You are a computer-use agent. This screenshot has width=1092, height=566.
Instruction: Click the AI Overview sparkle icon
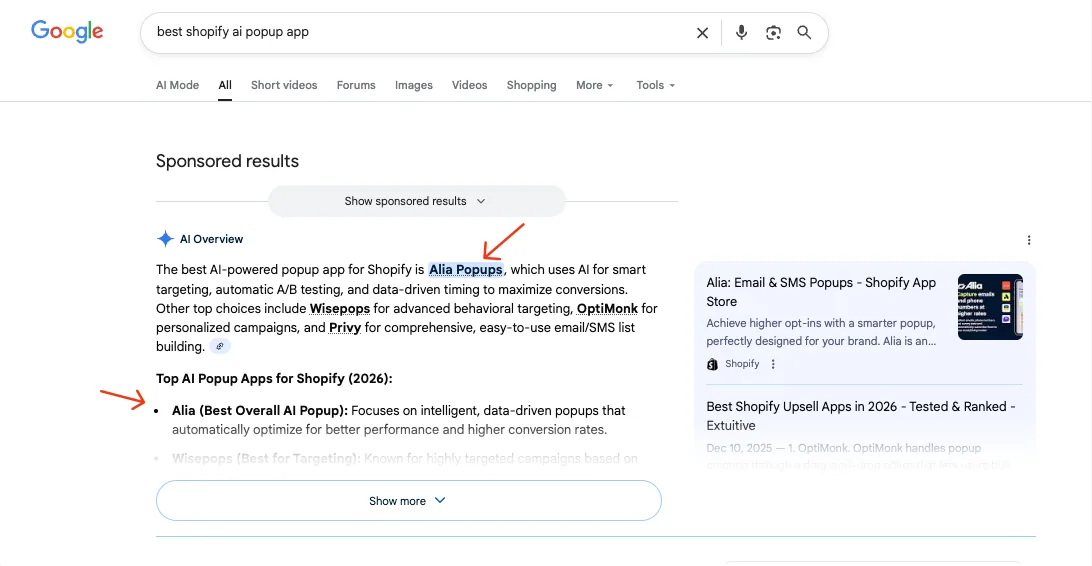(x=165, y=239)
